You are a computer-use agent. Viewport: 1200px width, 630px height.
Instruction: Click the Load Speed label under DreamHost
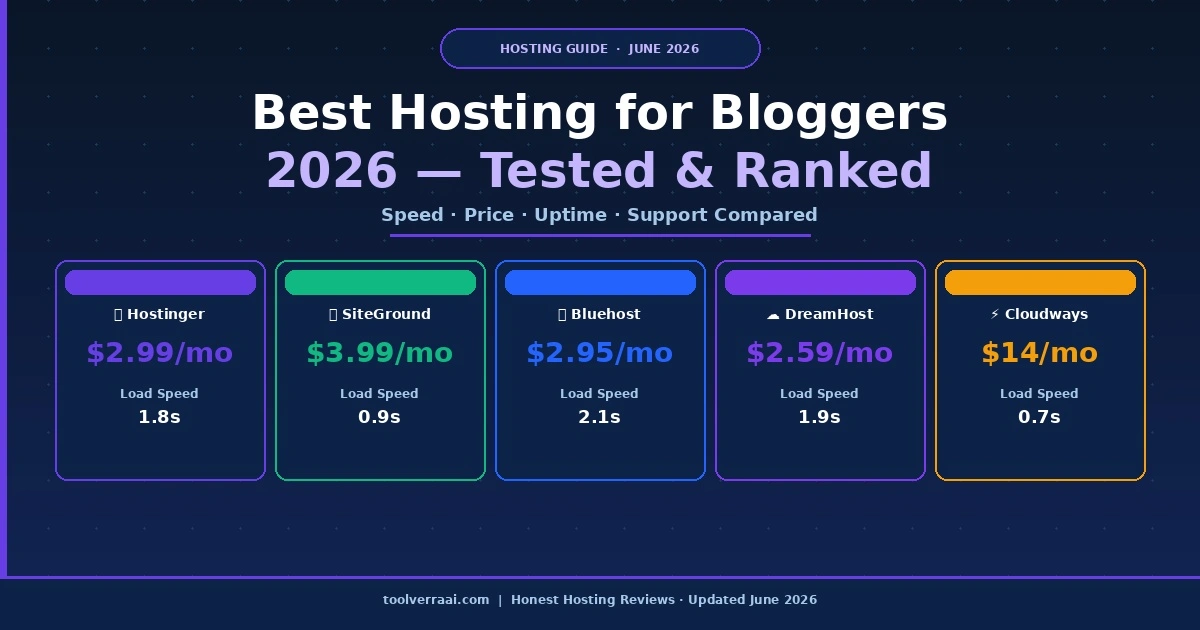[820, 394]
